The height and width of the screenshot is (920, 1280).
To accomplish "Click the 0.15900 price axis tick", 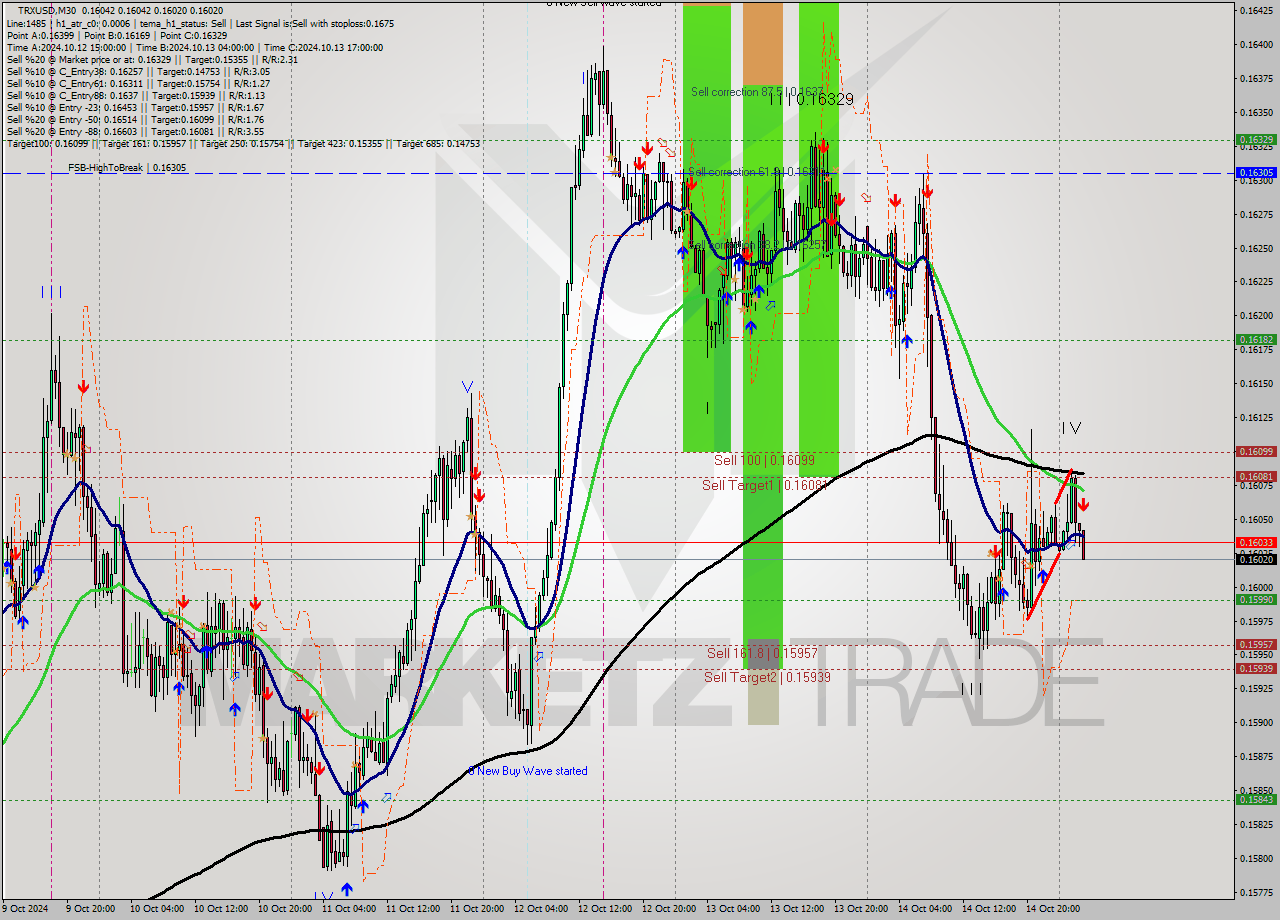I will (x=1256, y=722).
